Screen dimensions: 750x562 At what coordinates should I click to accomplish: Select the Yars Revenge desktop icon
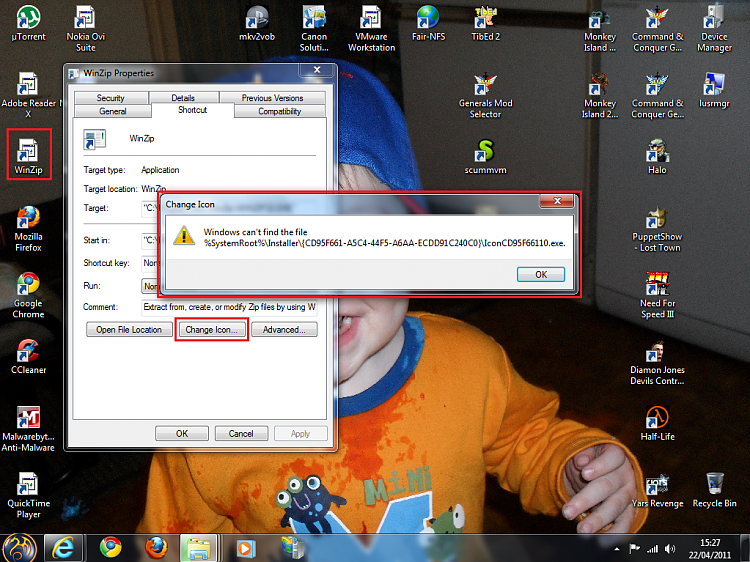[657, 490]
